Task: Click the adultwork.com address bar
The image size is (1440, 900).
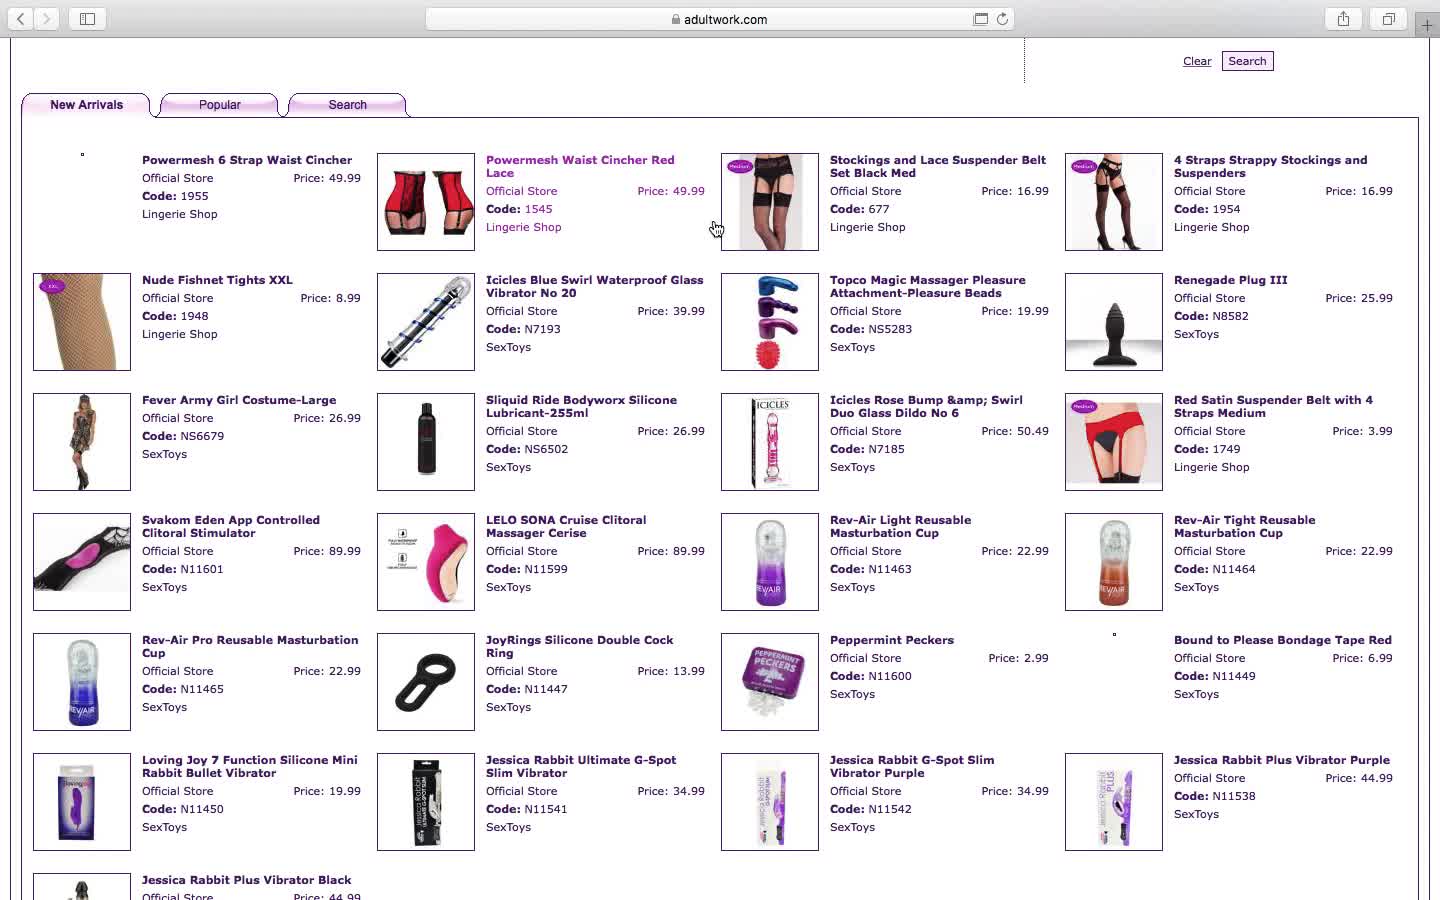Action: coord(720,19)
